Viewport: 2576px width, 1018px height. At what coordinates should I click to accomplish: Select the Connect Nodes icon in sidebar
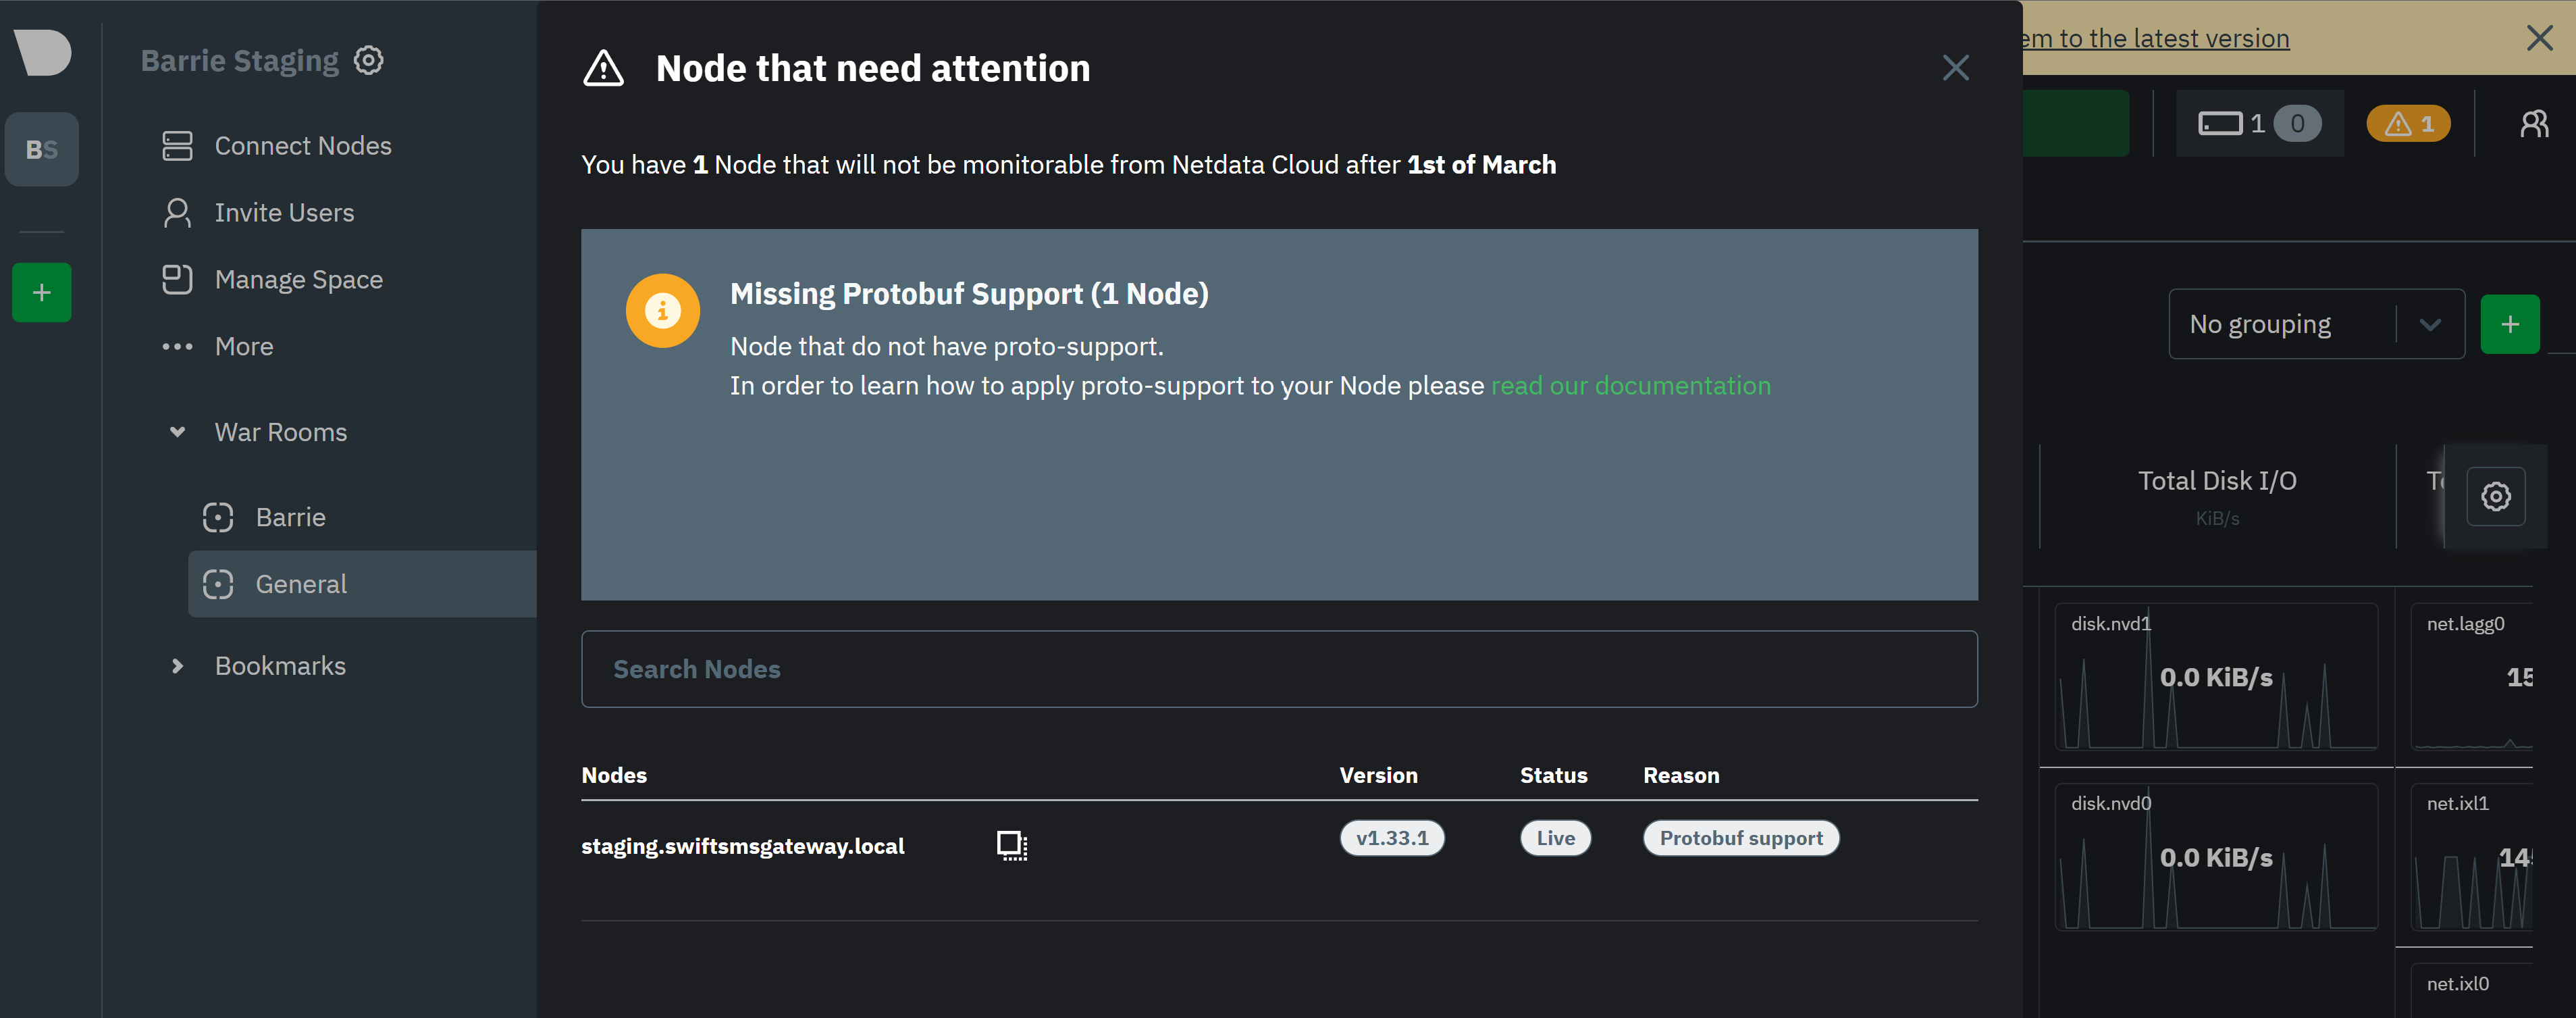[178, 145]
